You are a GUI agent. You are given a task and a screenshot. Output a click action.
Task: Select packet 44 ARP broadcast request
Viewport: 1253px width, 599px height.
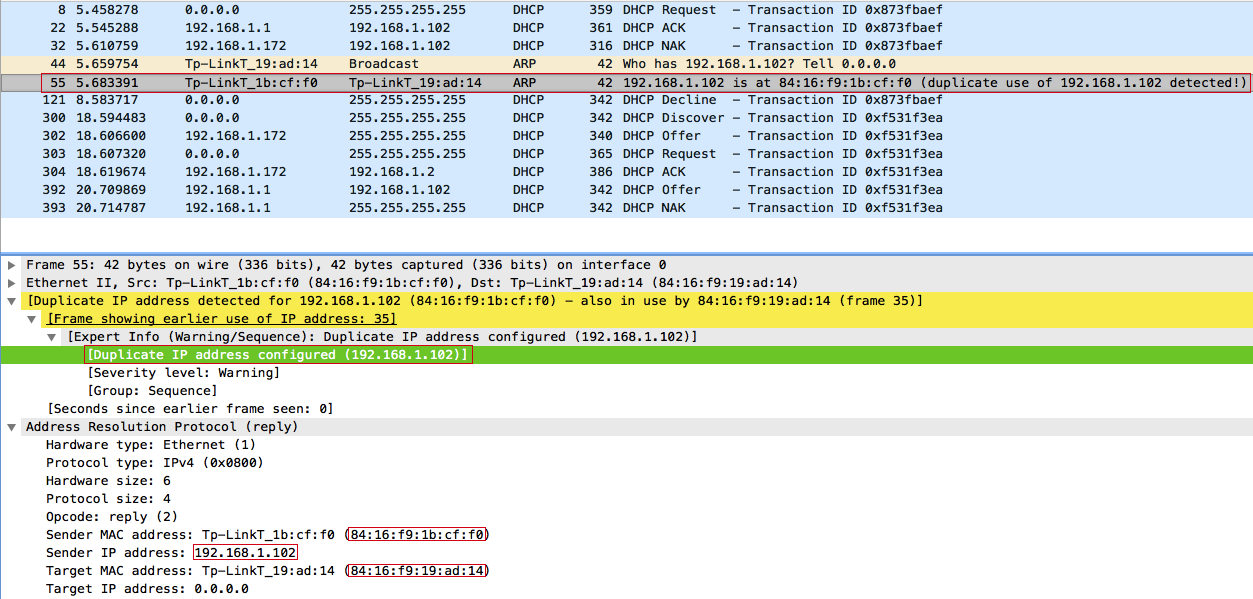(x=626, y=64)
